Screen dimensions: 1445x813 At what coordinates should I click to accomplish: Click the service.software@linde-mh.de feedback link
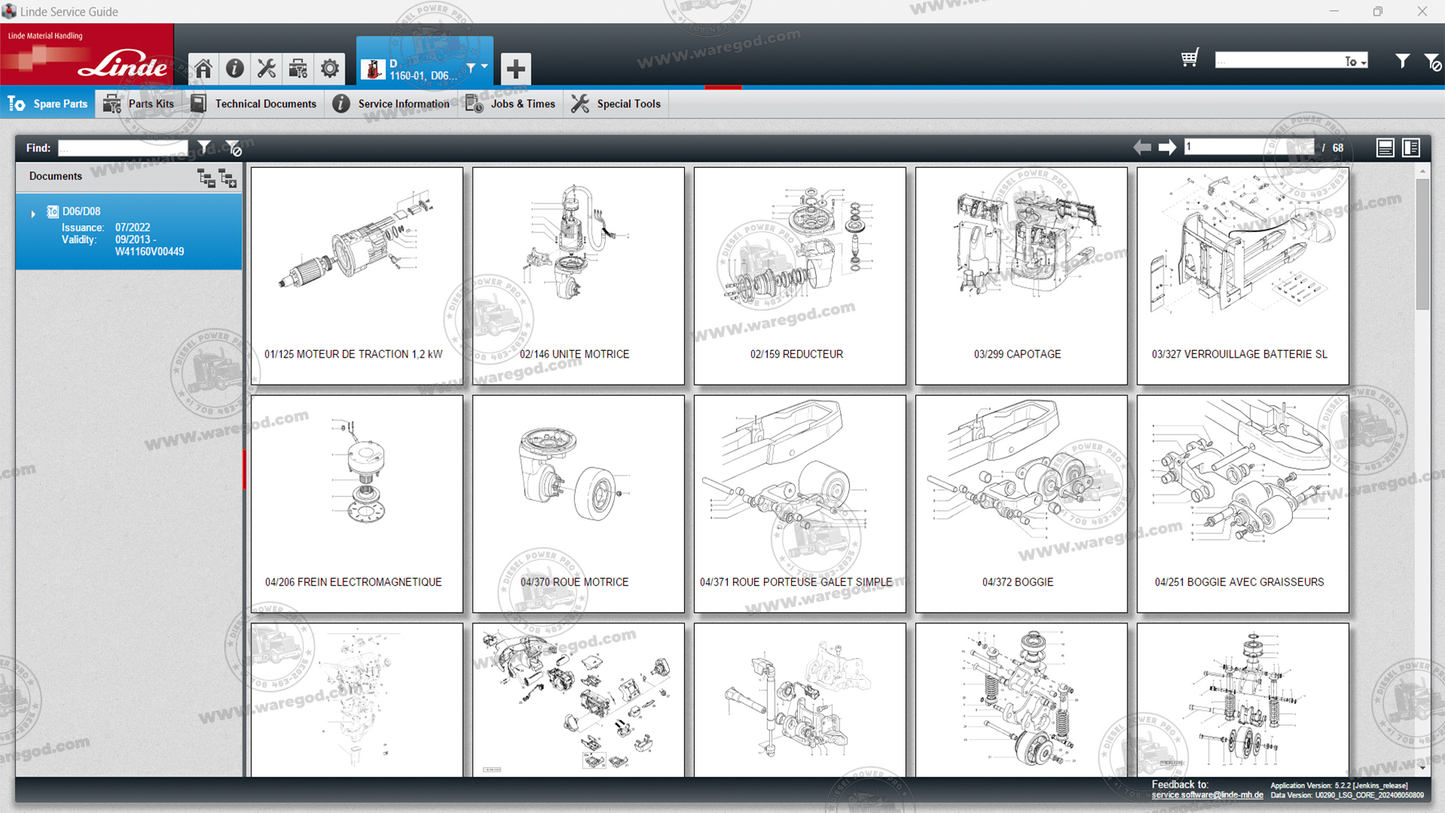coord(1207,795)
